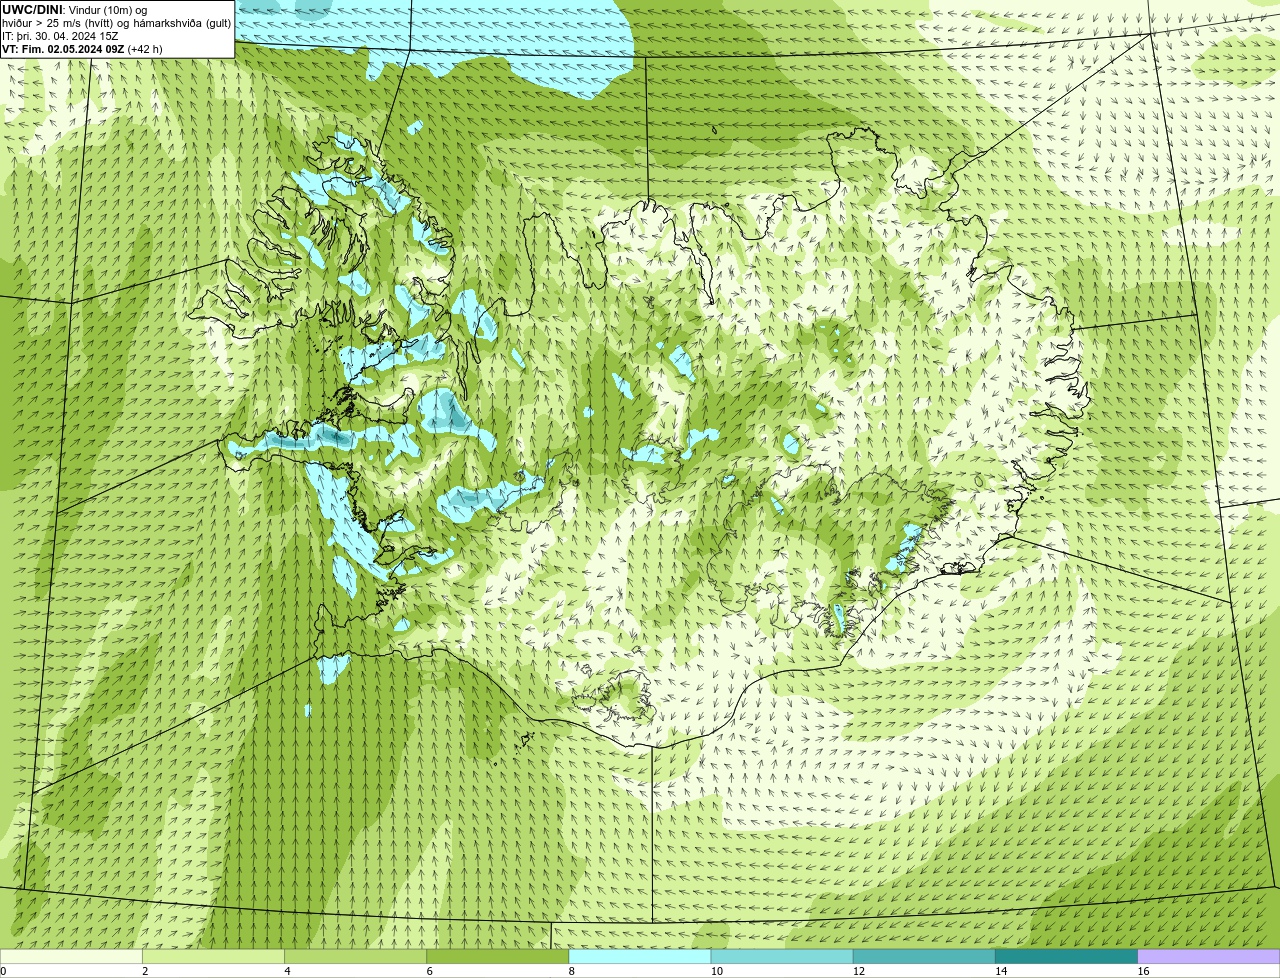Click the "IT: þri. 30. 04. 2024 15Z" line

coord(61,36)
